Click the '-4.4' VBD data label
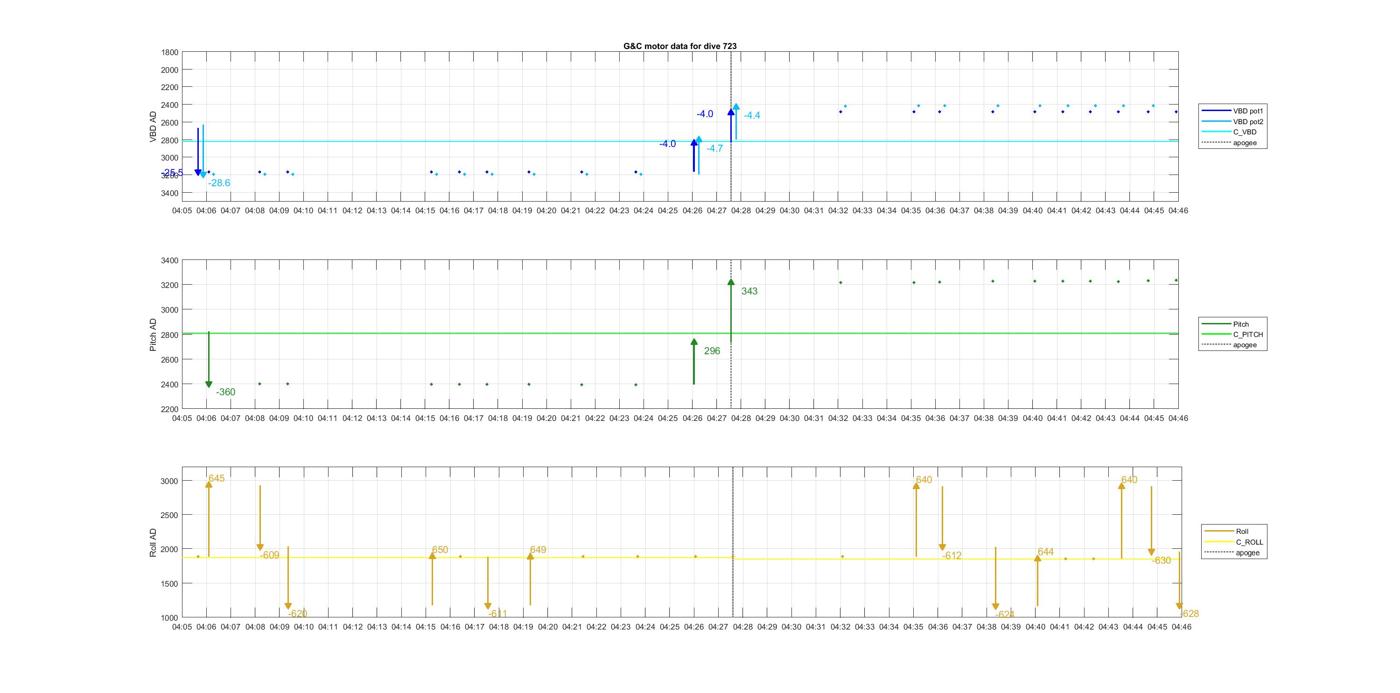The width and height of the screenshot is (1400, 693). coord(751,116)
